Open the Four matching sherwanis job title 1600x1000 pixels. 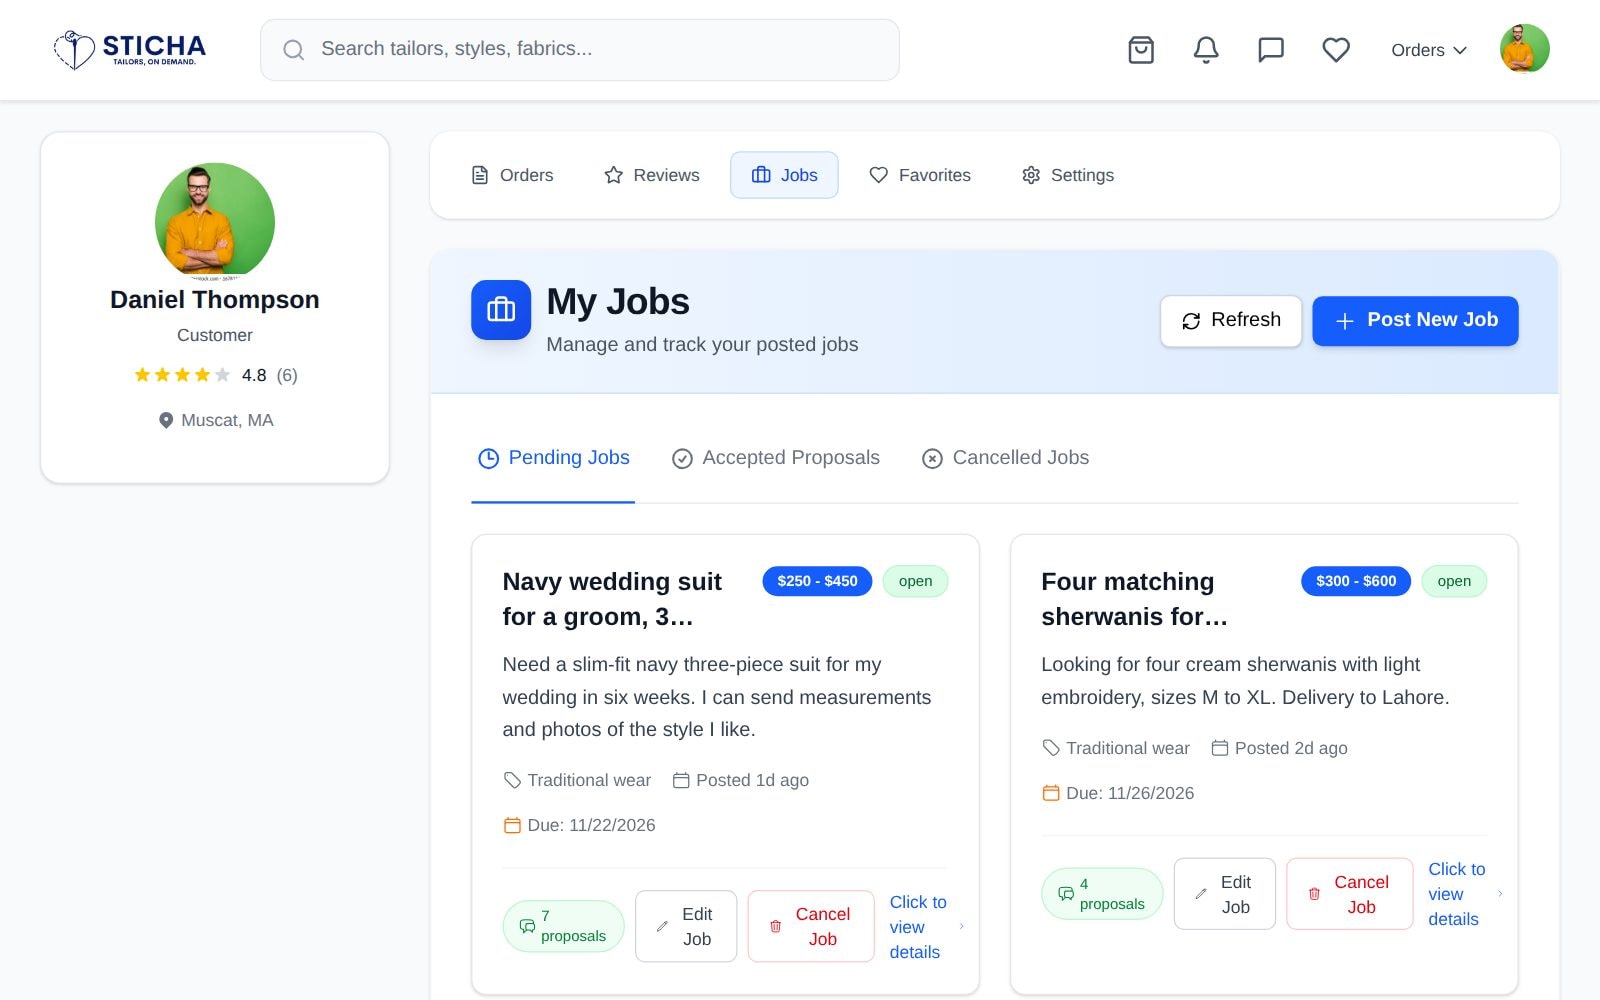tap(1135, 599)
